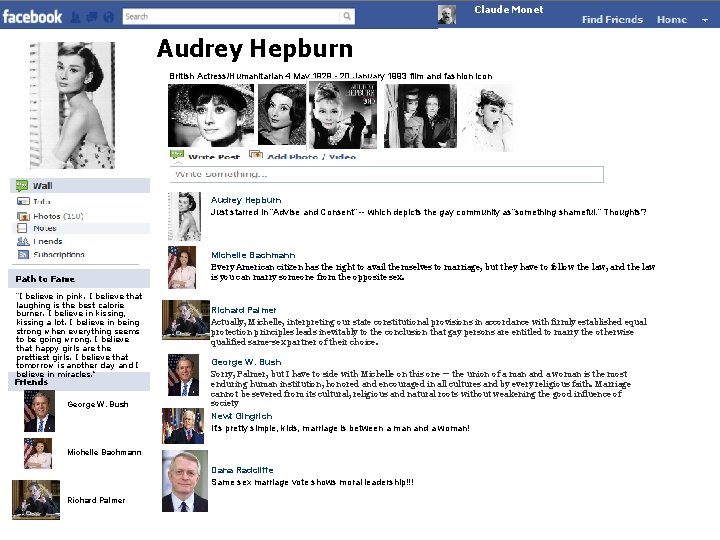720x540 pixels.
Task: Click in the Search field
Action: [x=232, y=17]
